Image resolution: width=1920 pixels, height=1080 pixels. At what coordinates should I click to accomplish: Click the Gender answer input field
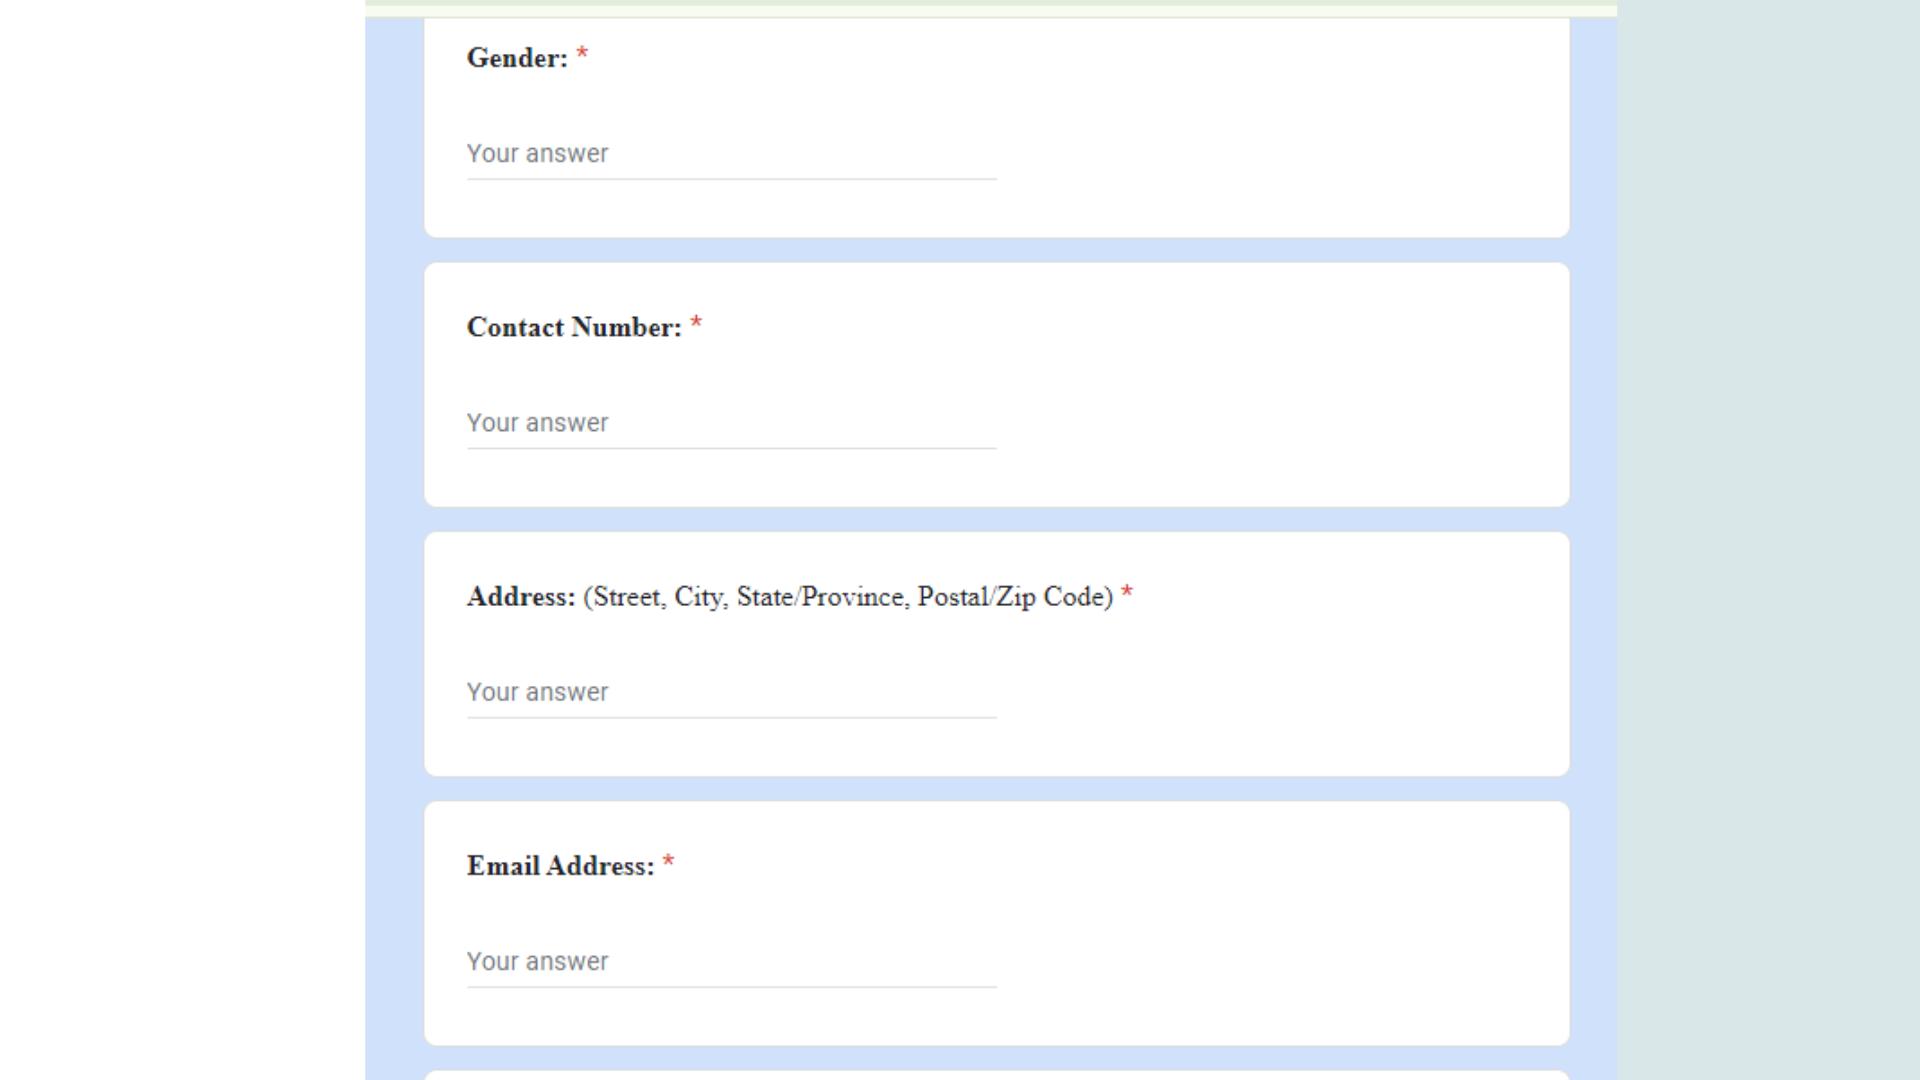(730, 154)
